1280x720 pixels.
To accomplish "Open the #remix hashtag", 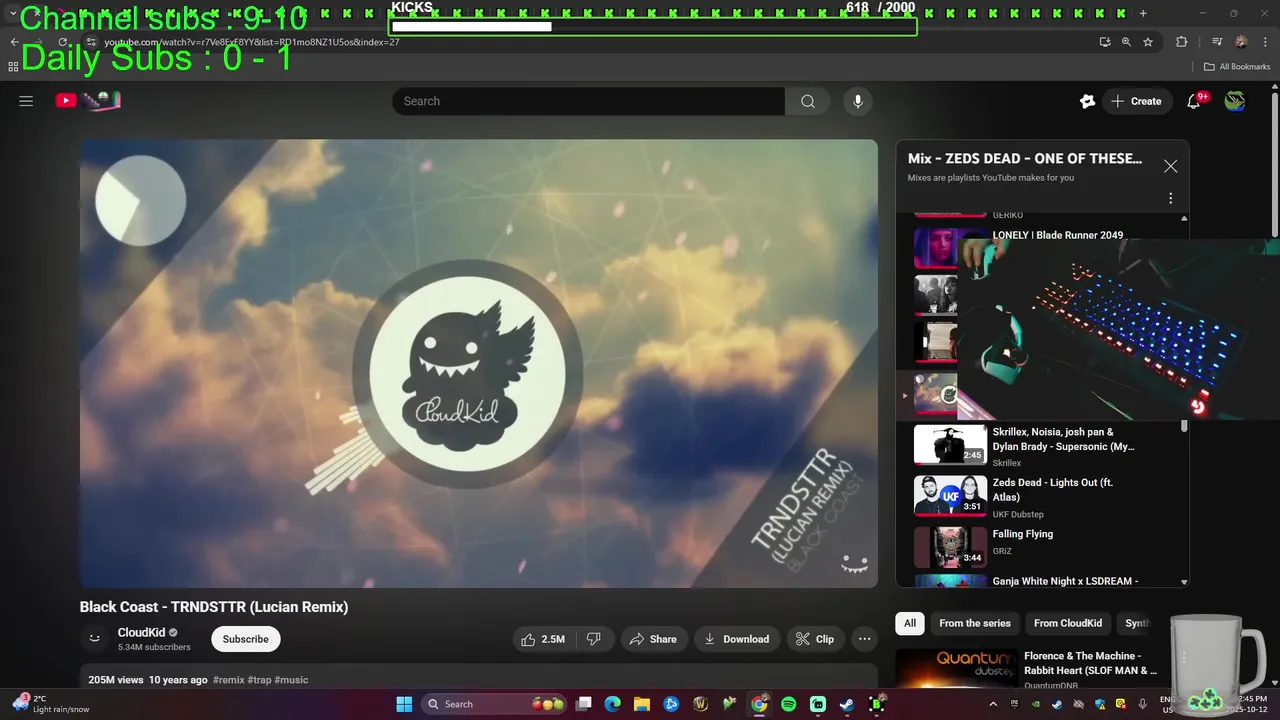I will pyautogui.click(x=228, y=680).
